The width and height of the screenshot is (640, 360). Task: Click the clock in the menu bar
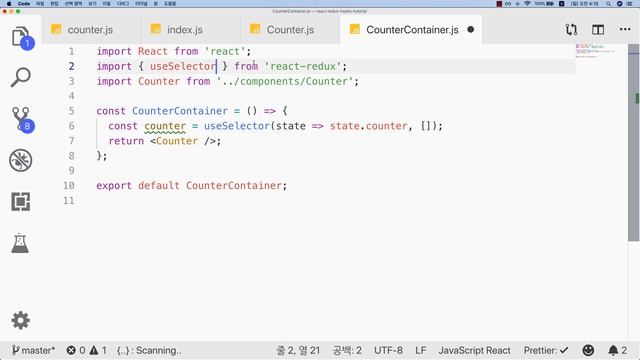(585, 3)
